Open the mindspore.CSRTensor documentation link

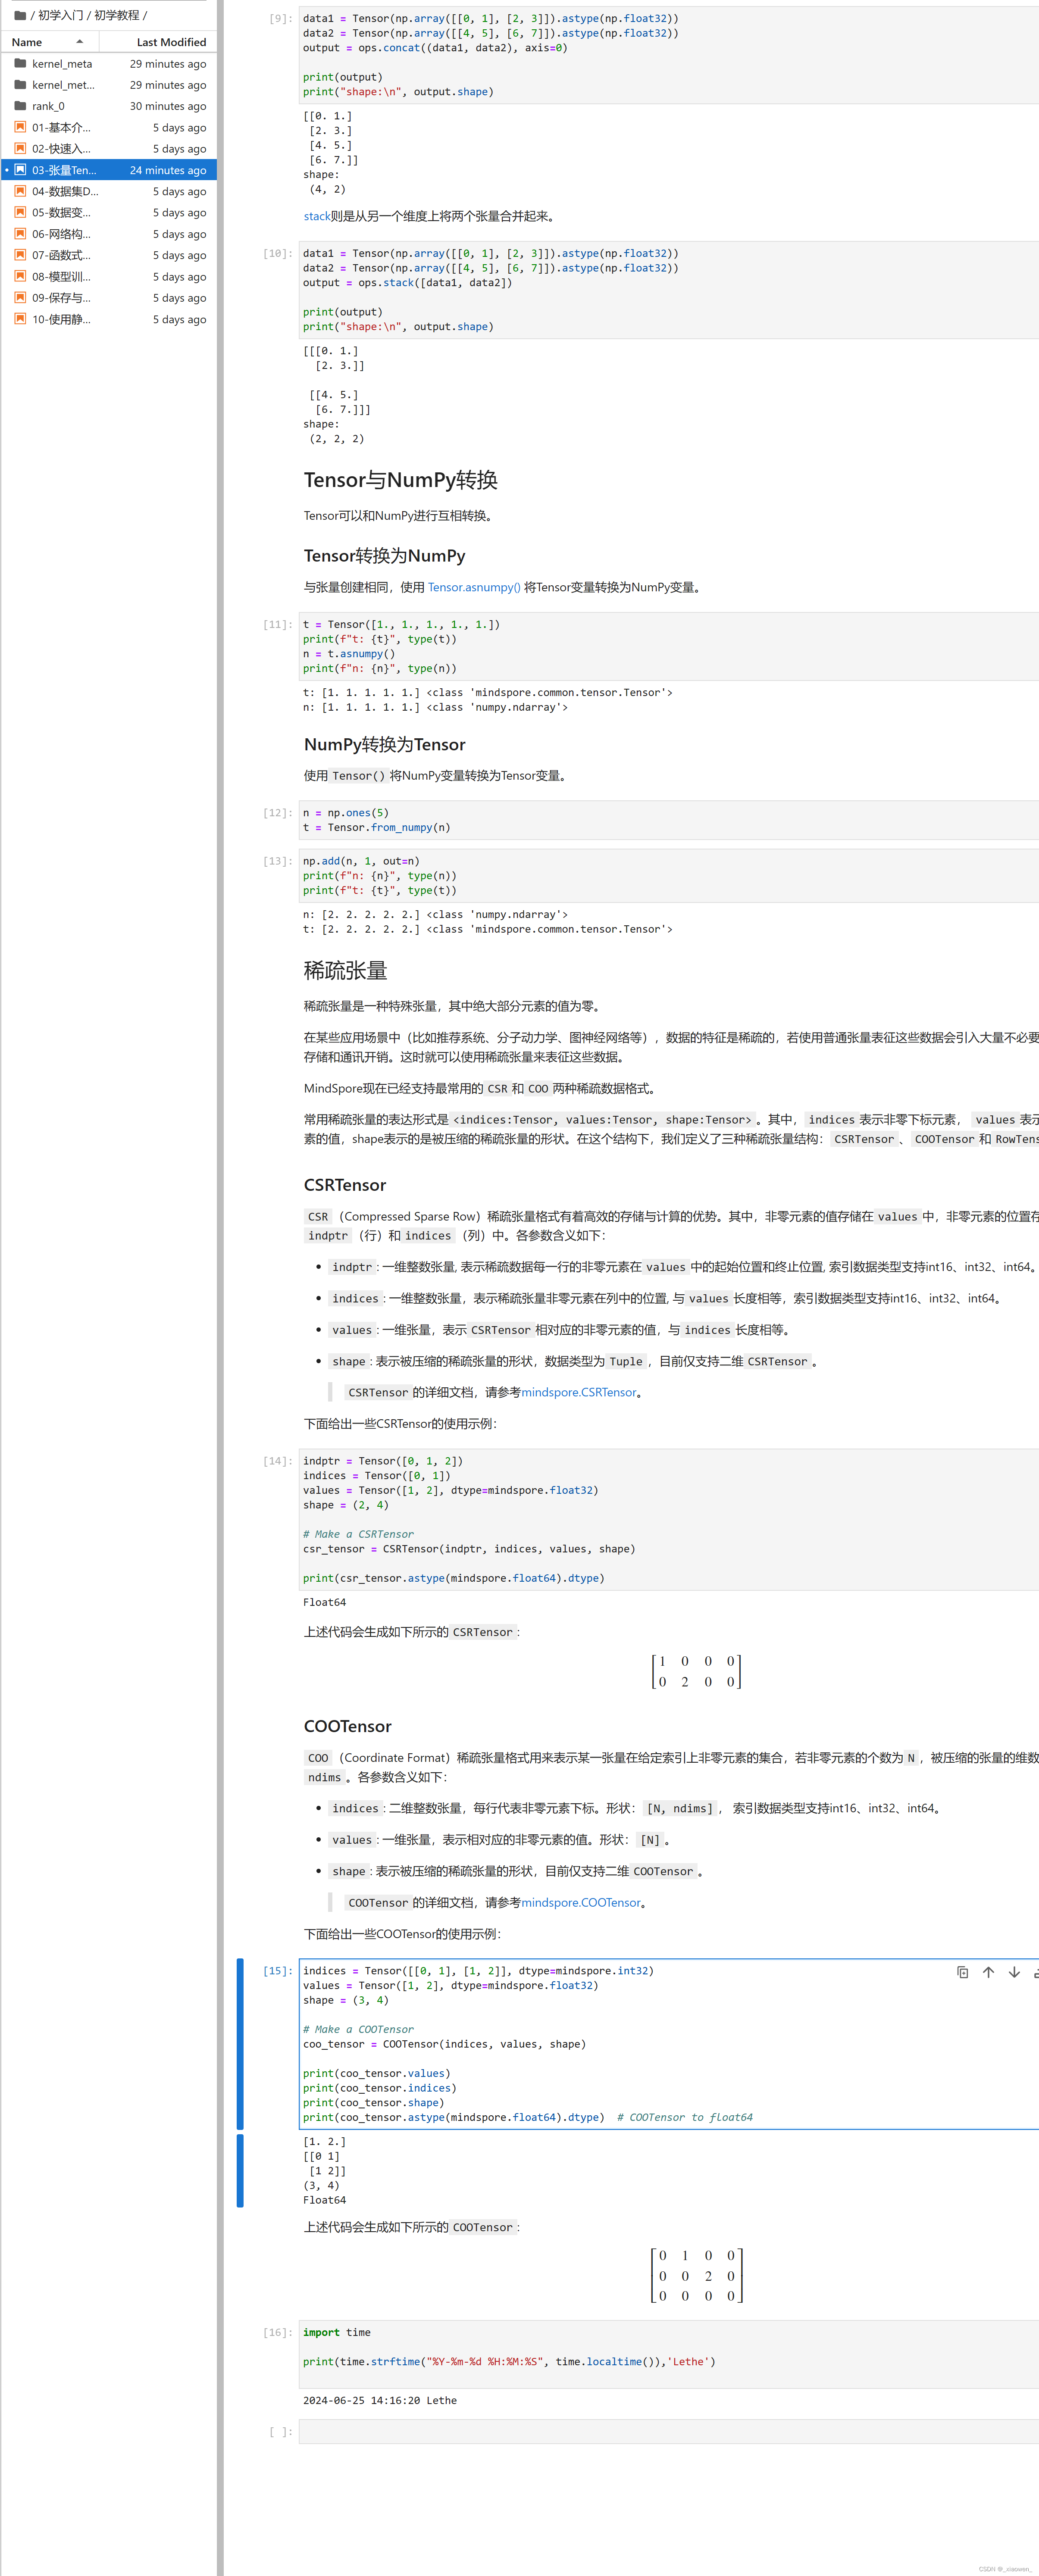[x=578, y=1392]
